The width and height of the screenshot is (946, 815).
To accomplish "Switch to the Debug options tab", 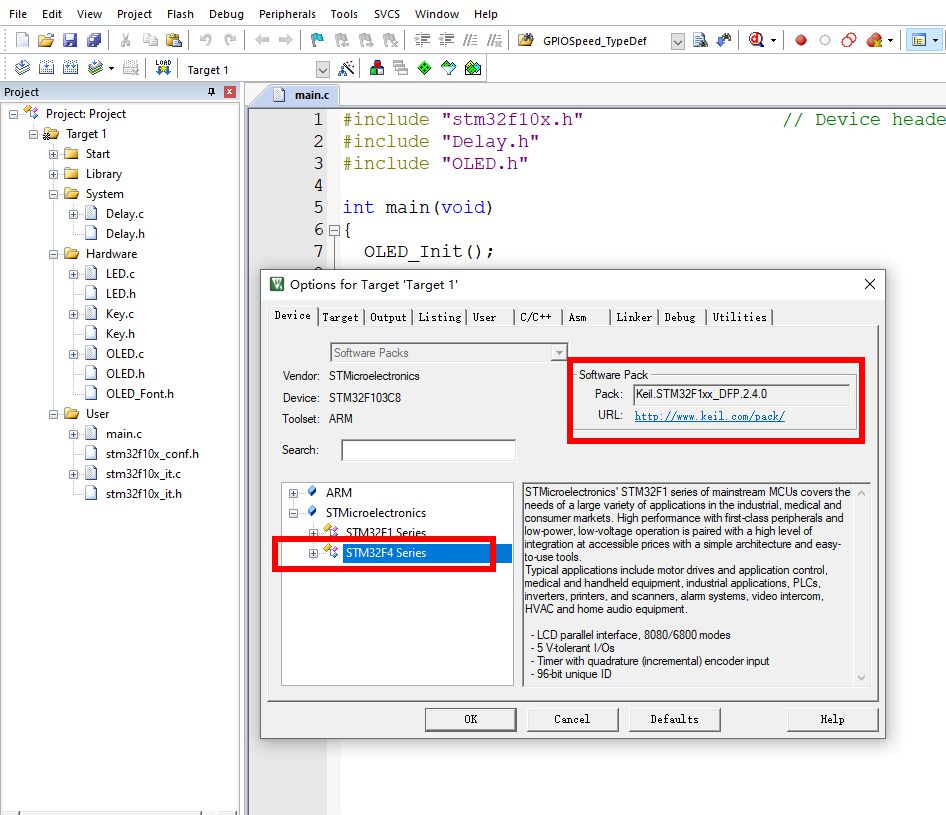I will point(680,317).
